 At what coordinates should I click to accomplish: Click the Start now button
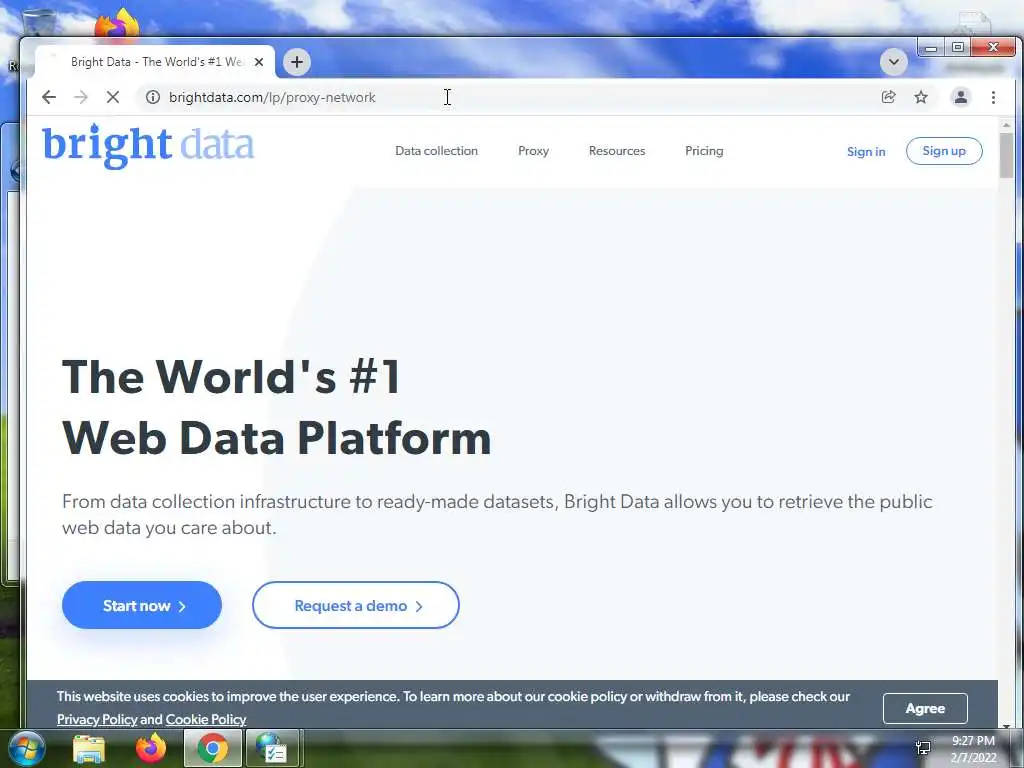pyautogui.click(x=142, y=605)
